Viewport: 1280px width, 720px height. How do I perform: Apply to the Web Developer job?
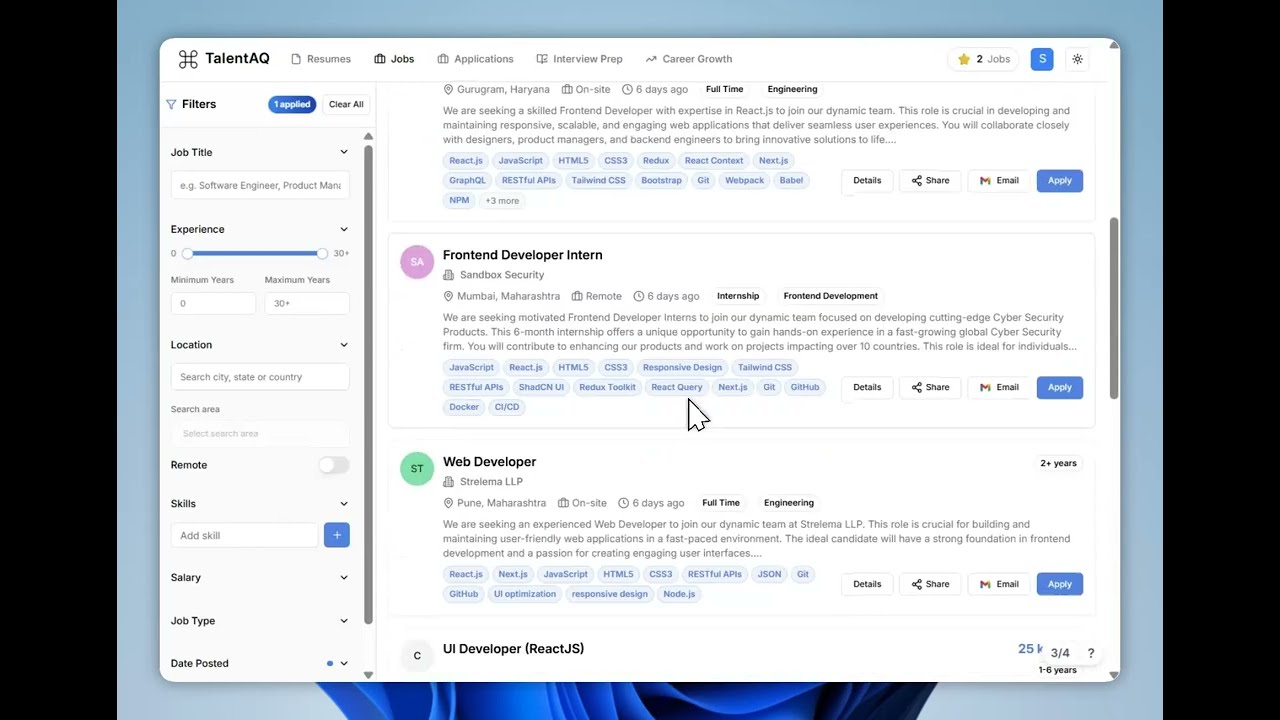pyautogui.click(x=1060, y=584)
